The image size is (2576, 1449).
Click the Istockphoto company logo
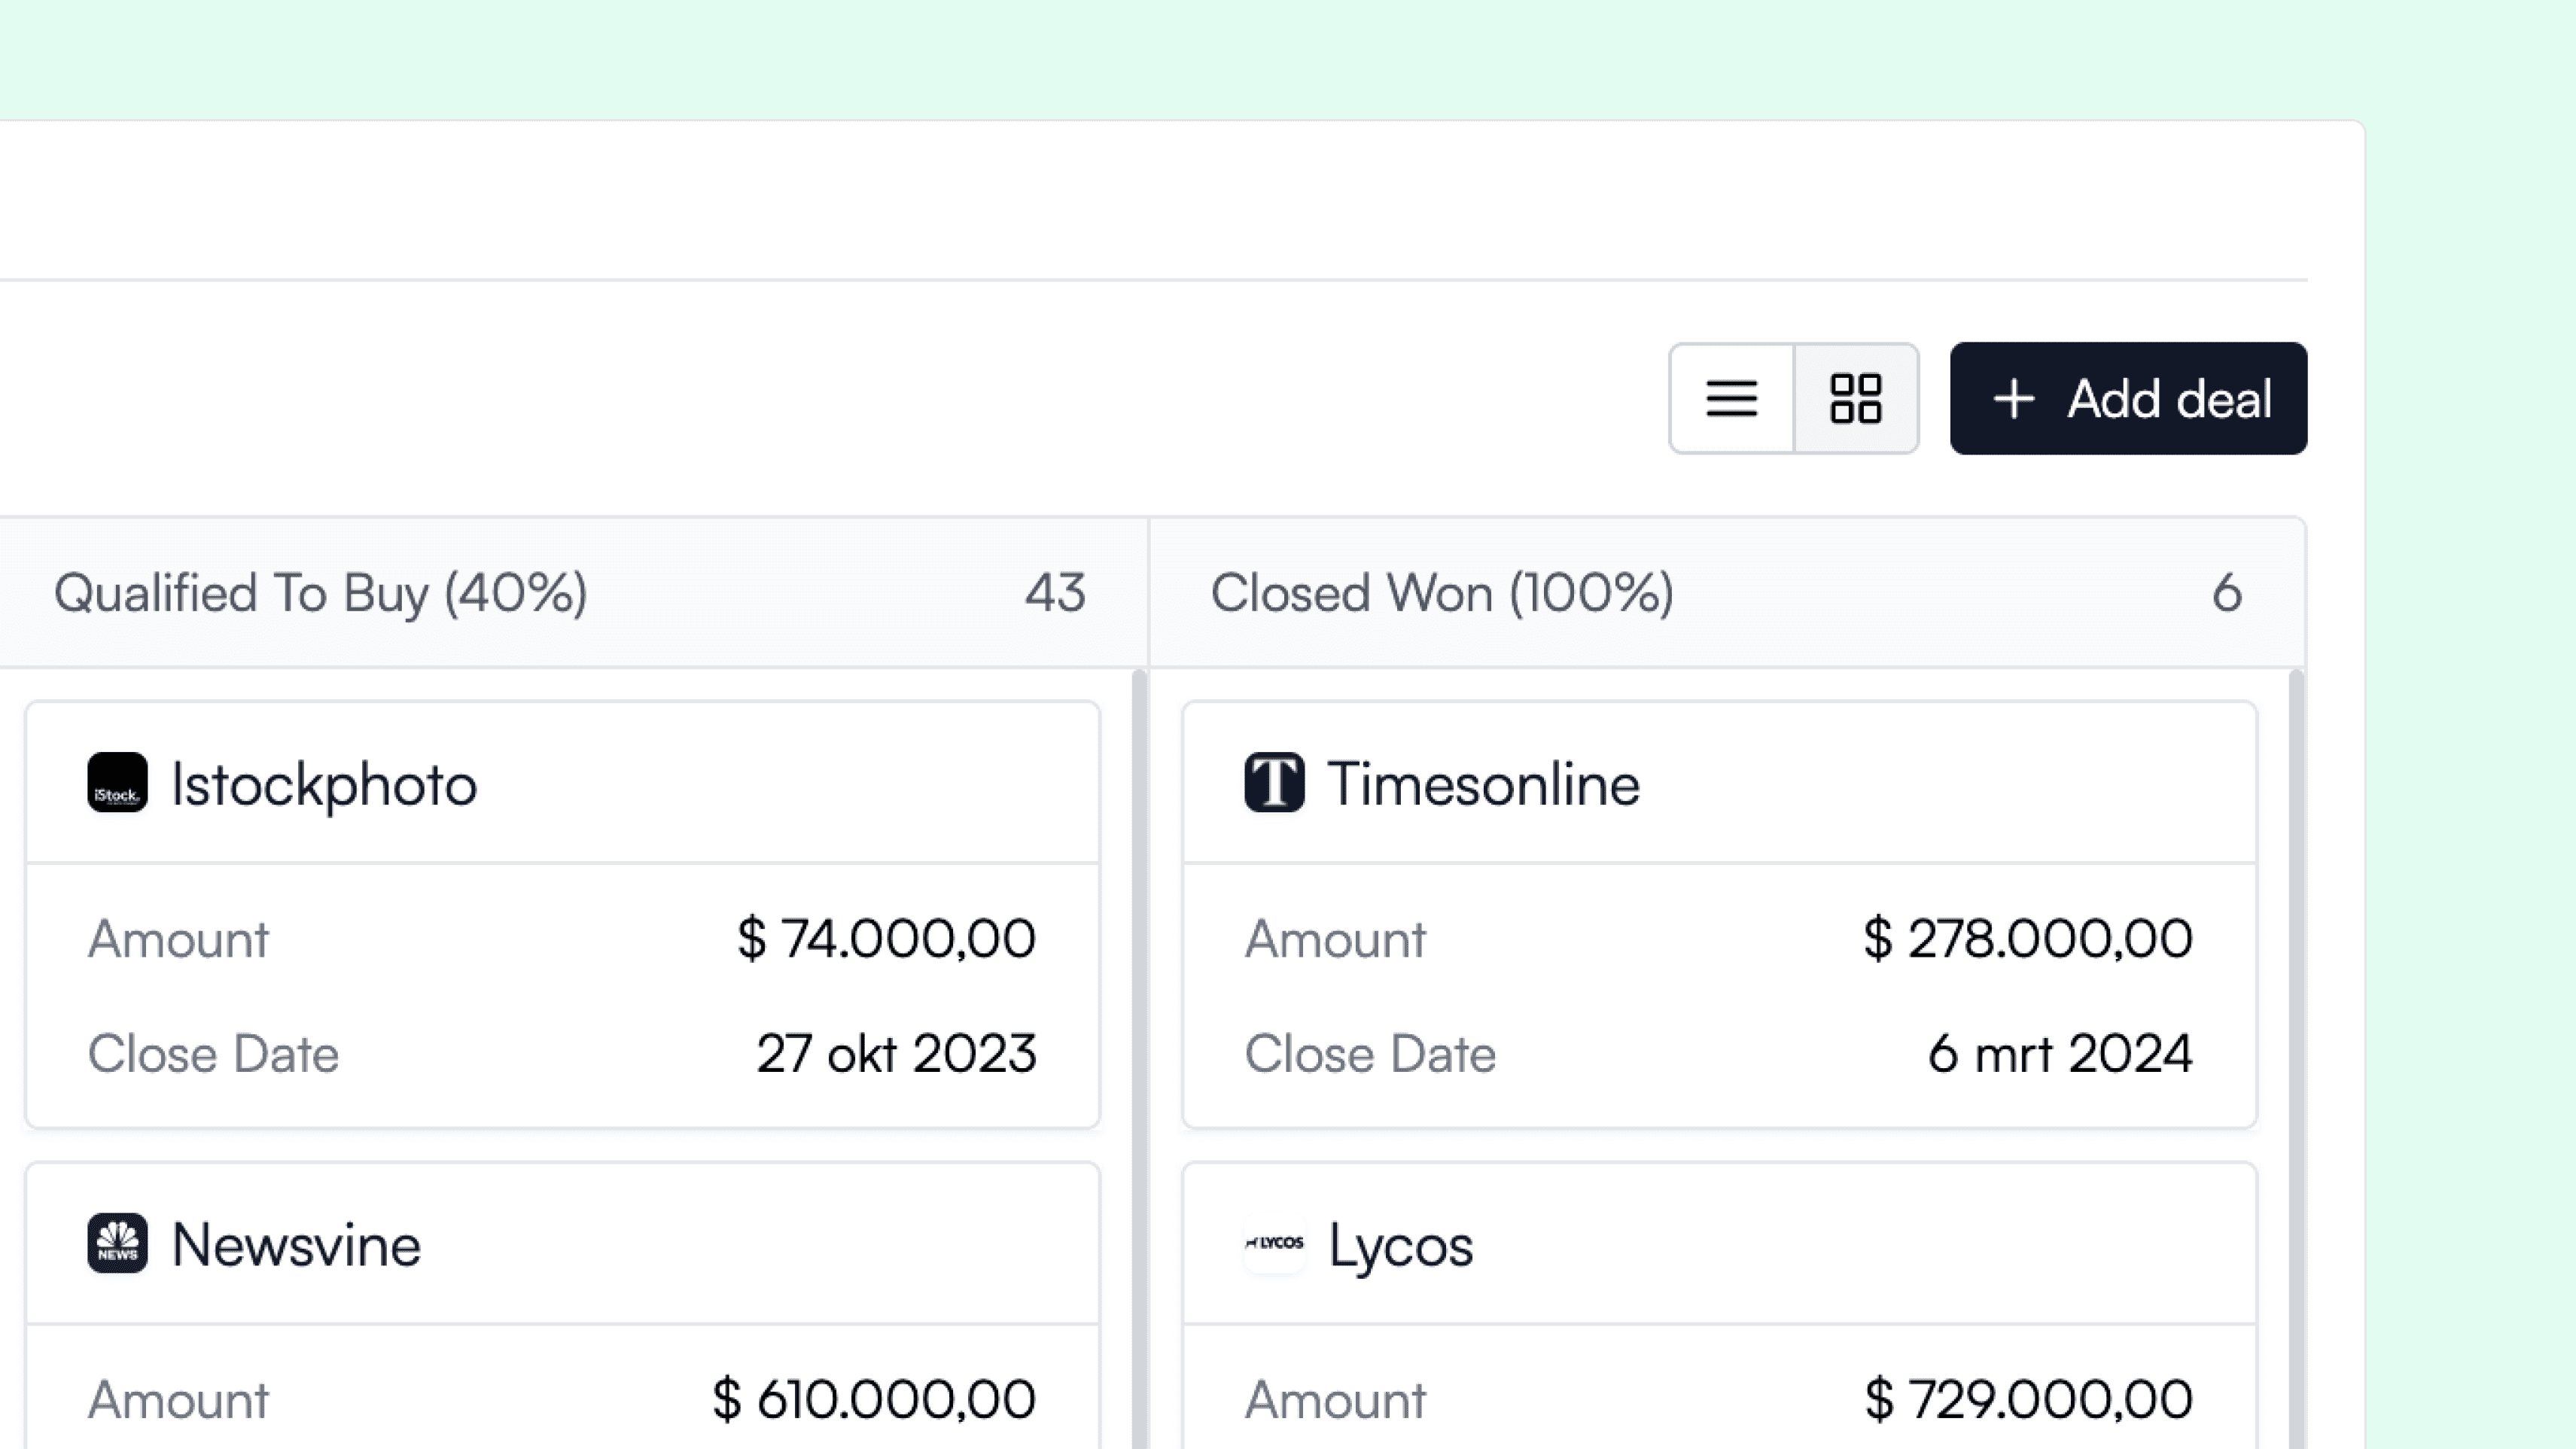coord(117,782)
